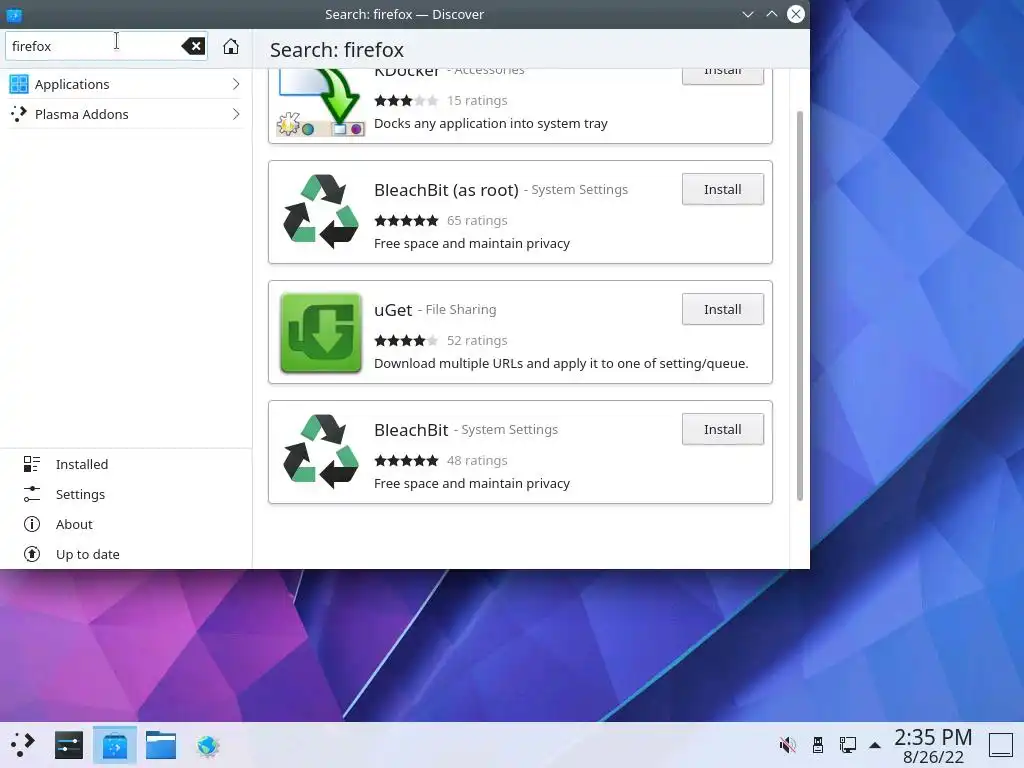Go to Discover home page

click(231, 46)
